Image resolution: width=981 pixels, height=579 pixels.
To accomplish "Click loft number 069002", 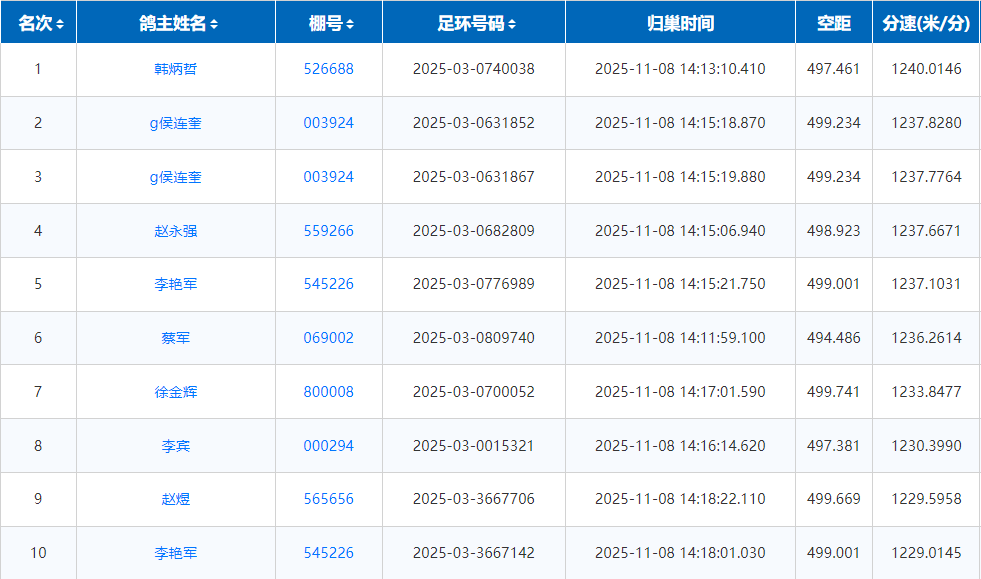I will point(329,338).
